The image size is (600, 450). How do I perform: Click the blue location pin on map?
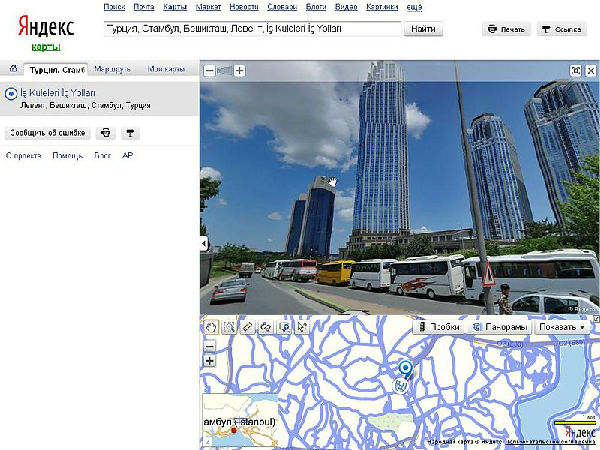(405, 370)
